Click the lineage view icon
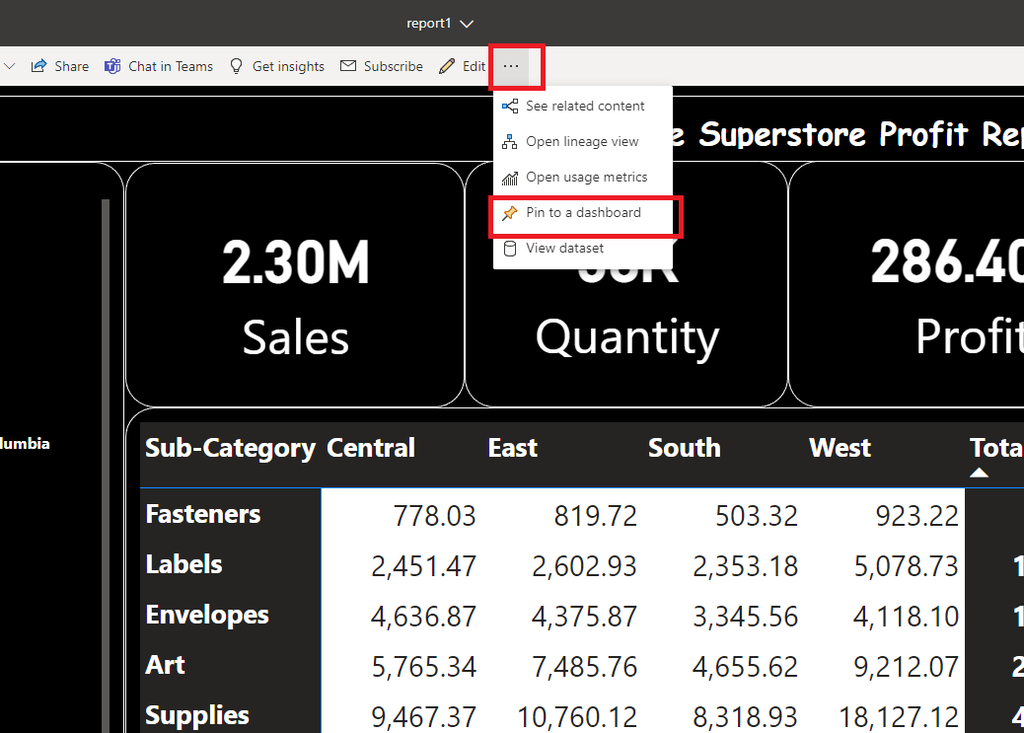Screen dimensions: 1024x733 pyautogui.click(x=510, y=142)
